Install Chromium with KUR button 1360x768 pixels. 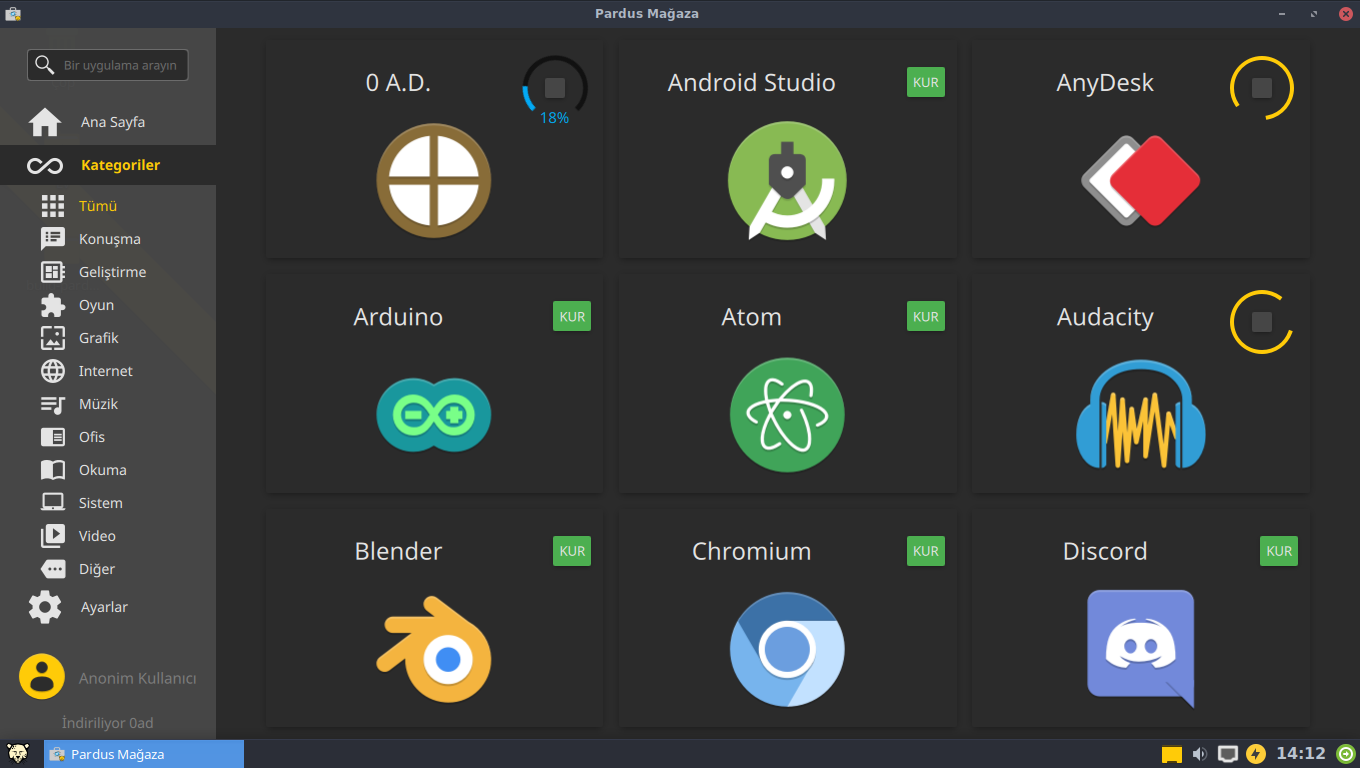pos(926,551)
